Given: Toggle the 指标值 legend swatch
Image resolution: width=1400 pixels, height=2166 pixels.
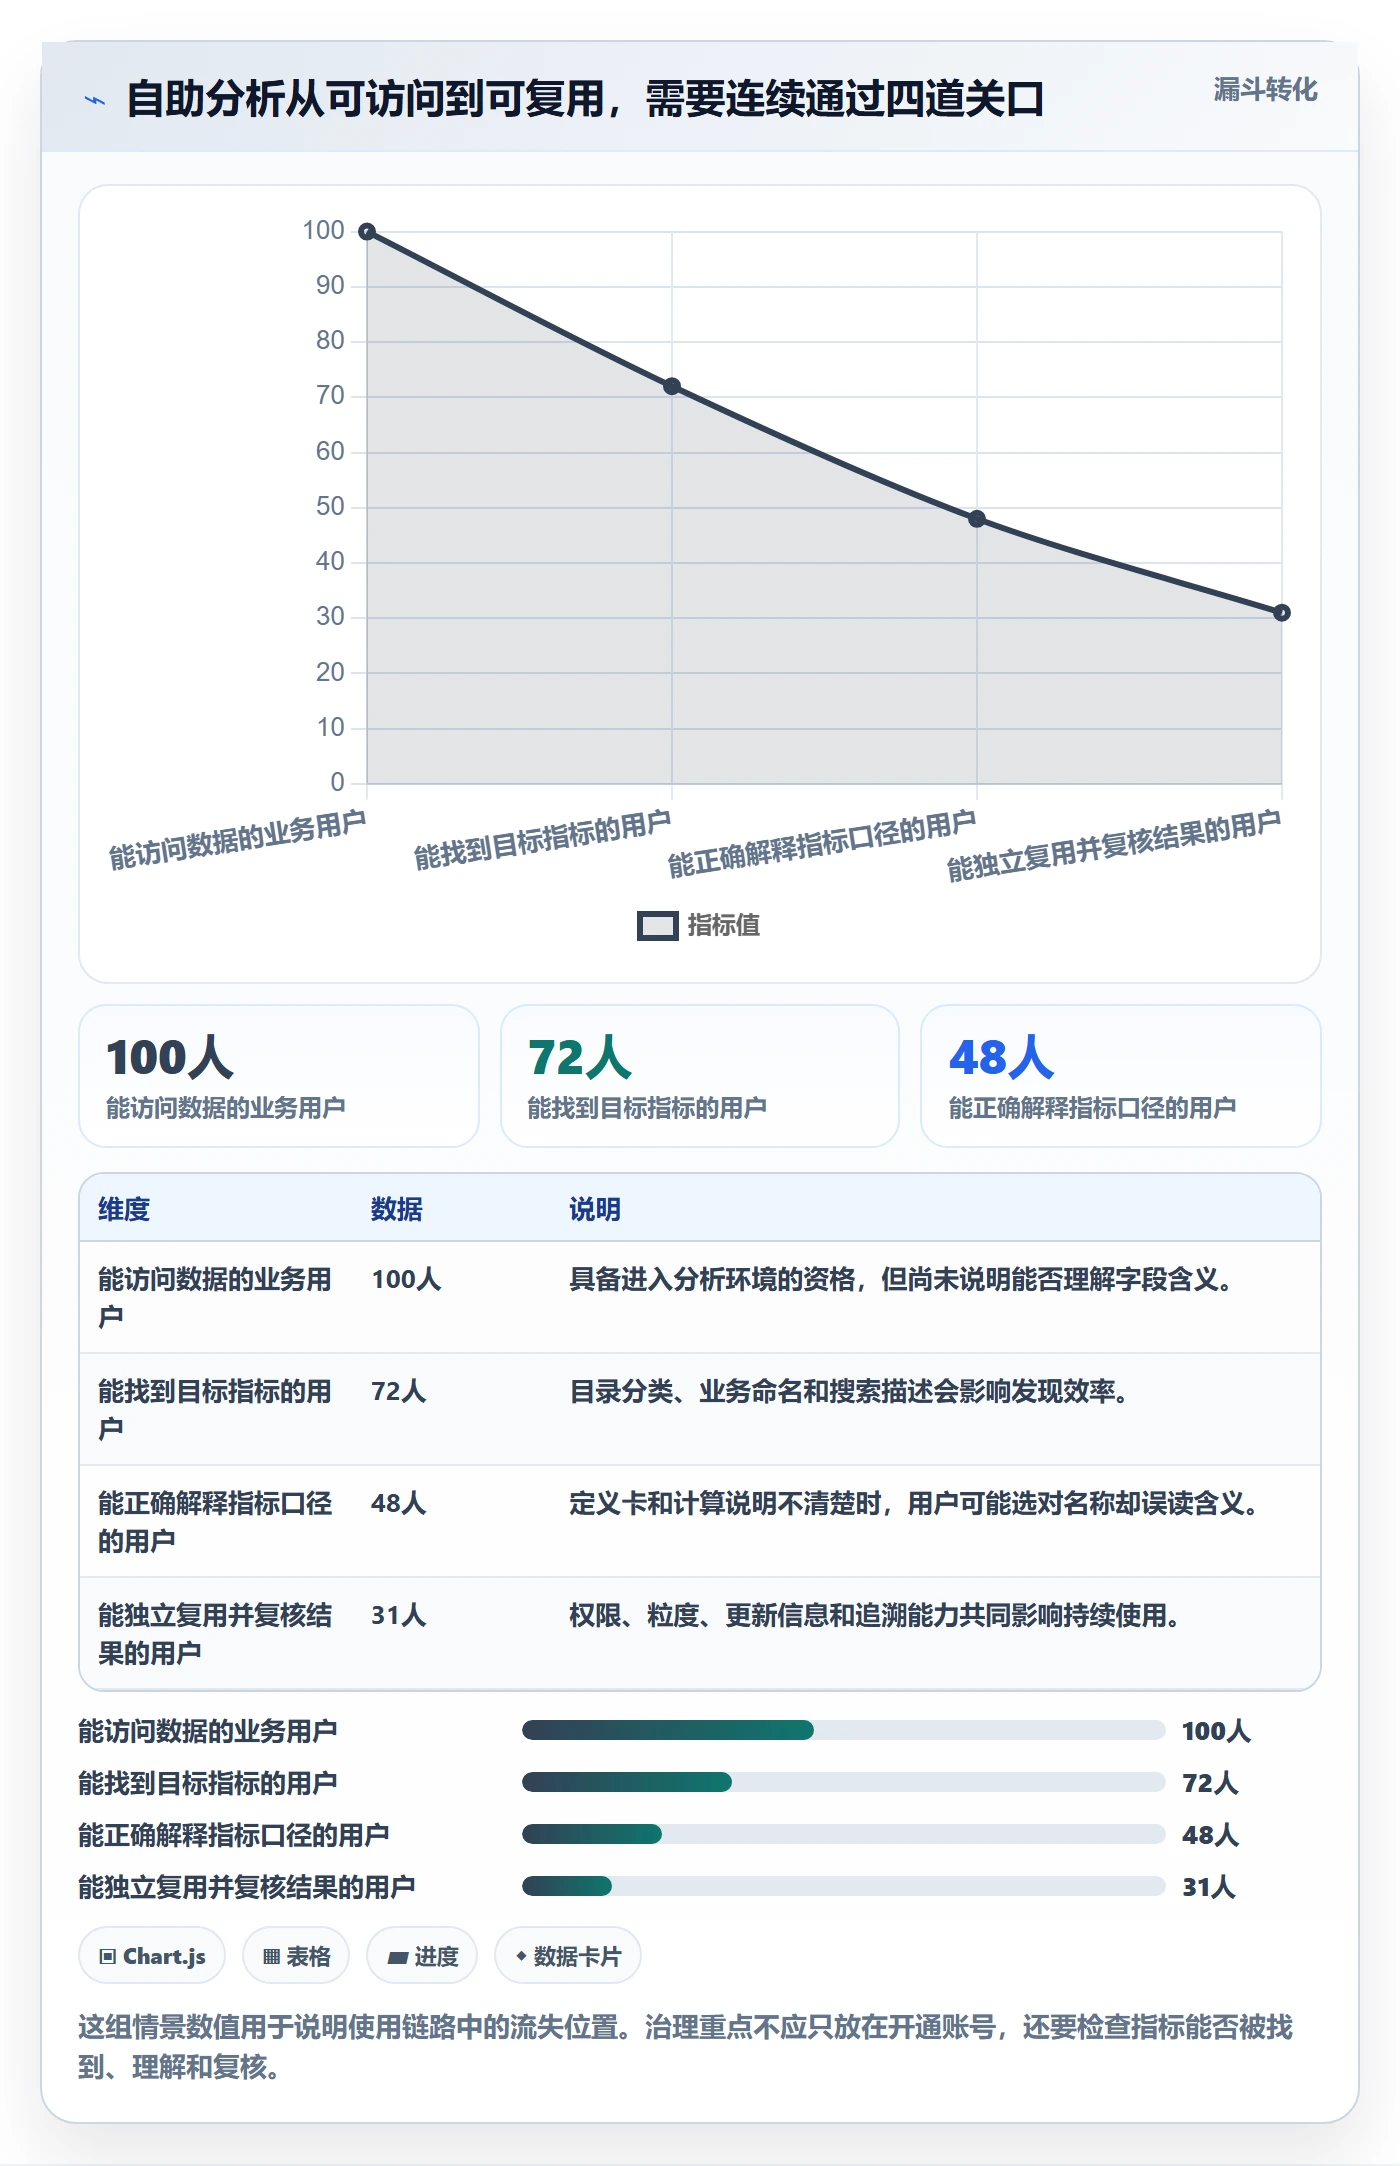Looking at the screenshot, I should (x=657, y=926).
